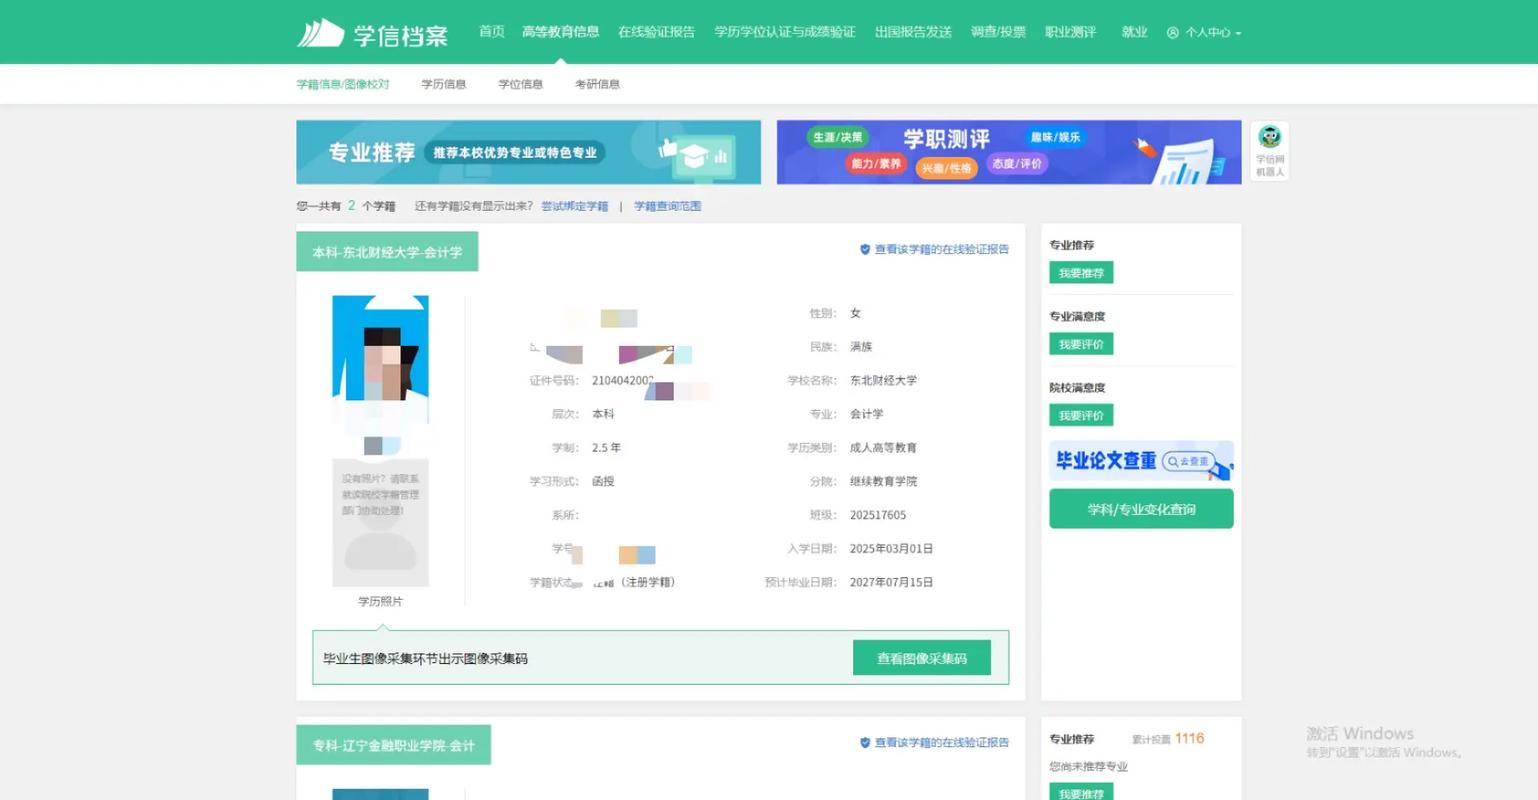Image resolution: width=1538 pixels, height=800 pixels.
Task: View 在线验证报告 link for 东北财经大学 record
Action: tap(942, 250)
